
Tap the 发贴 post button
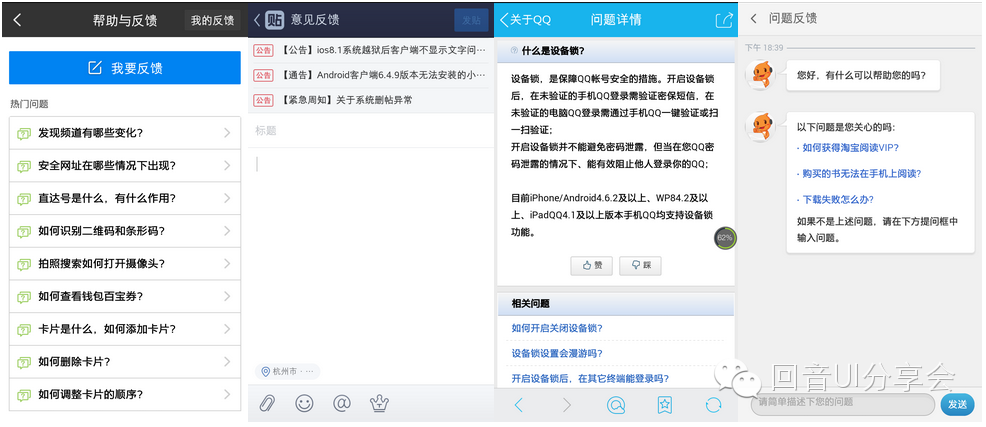pyautogui.click(x=471, y=20)
